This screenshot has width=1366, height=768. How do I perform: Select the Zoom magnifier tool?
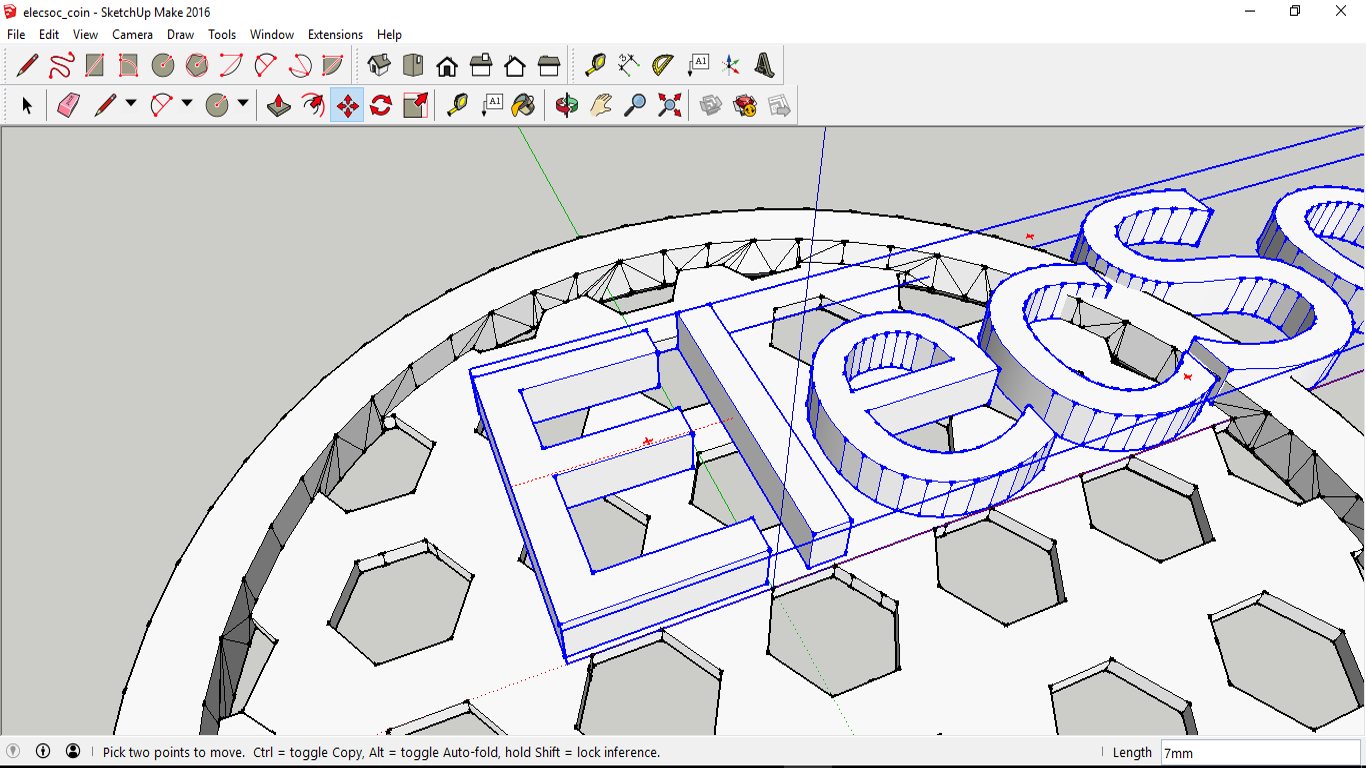635,105
